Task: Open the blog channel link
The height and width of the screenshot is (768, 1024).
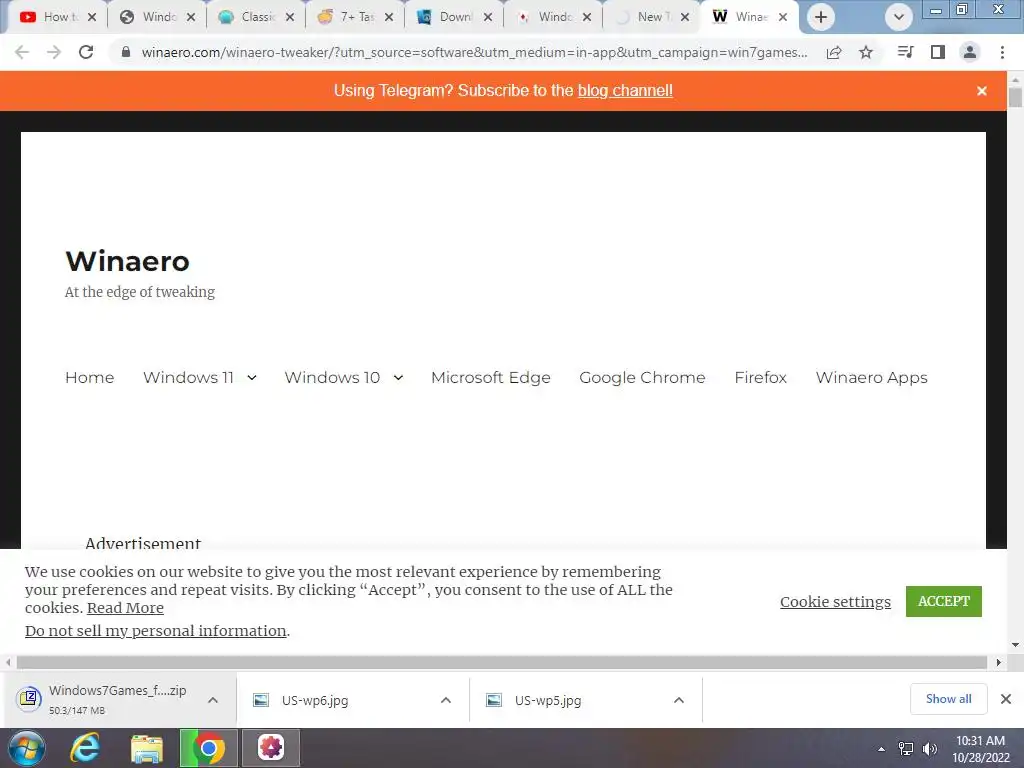Action: [625, 91]
